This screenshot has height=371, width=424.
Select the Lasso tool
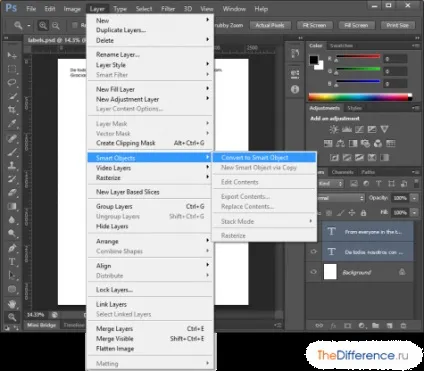coord(12,83)
